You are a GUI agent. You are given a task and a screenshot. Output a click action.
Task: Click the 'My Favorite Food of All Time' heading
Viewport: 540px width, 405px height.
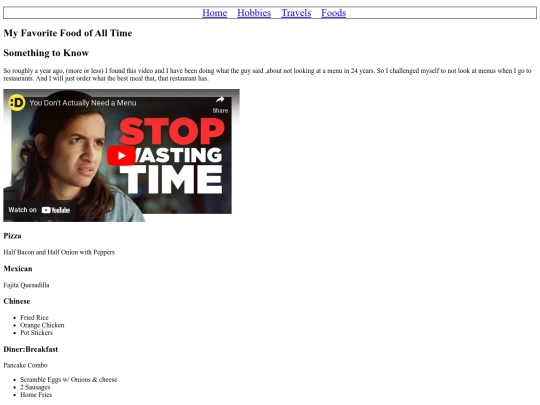(x=68, y=33)
